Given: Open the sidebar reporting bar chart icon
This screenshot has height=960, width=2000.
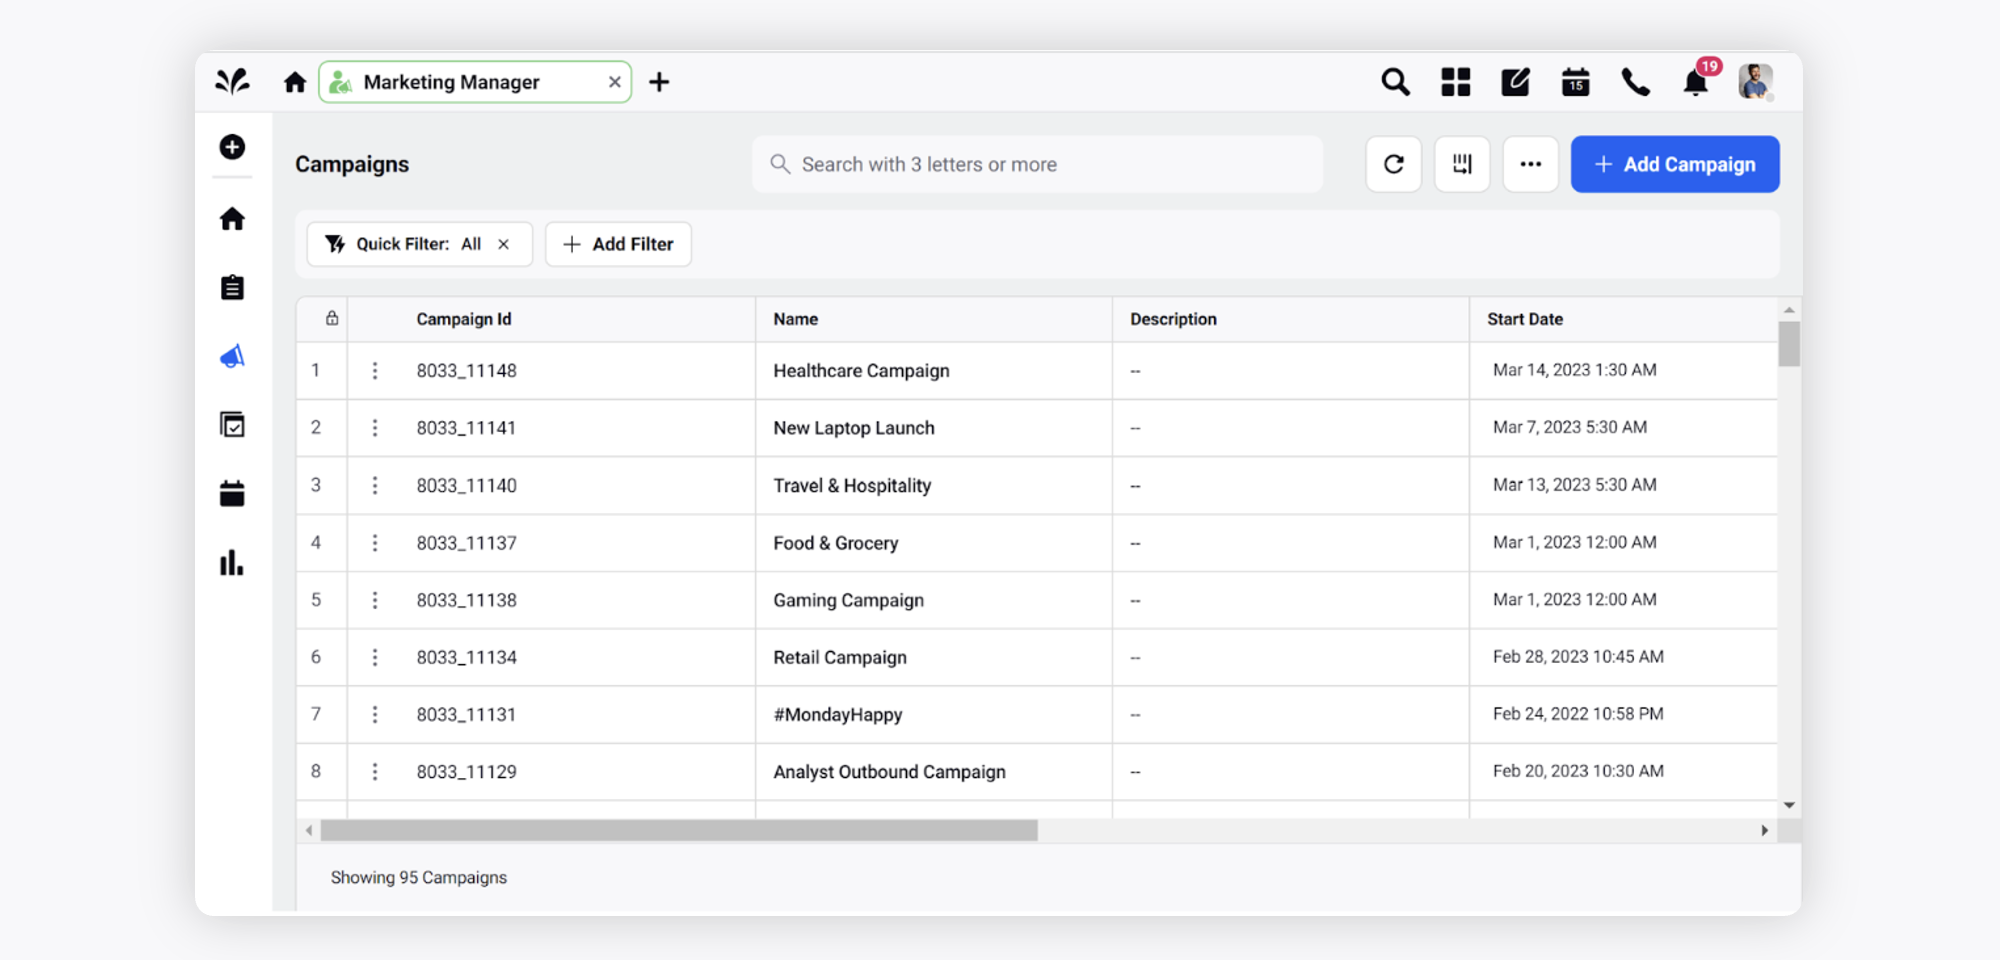Looking at the screenshot, I should pyautogui.click(x=232, y=562).
